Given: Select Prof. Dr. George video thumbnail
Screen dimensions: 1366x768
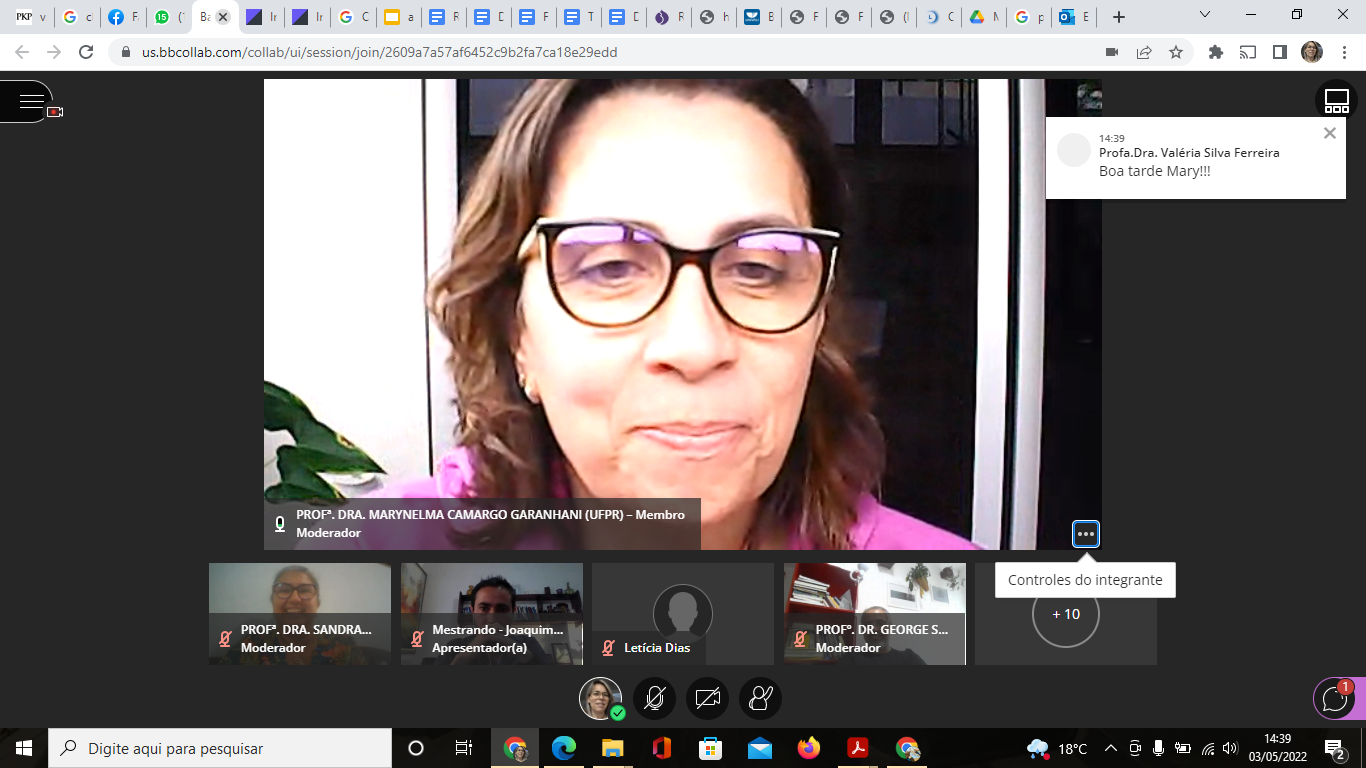Looking at the screenshot, I should coord(875,614).
